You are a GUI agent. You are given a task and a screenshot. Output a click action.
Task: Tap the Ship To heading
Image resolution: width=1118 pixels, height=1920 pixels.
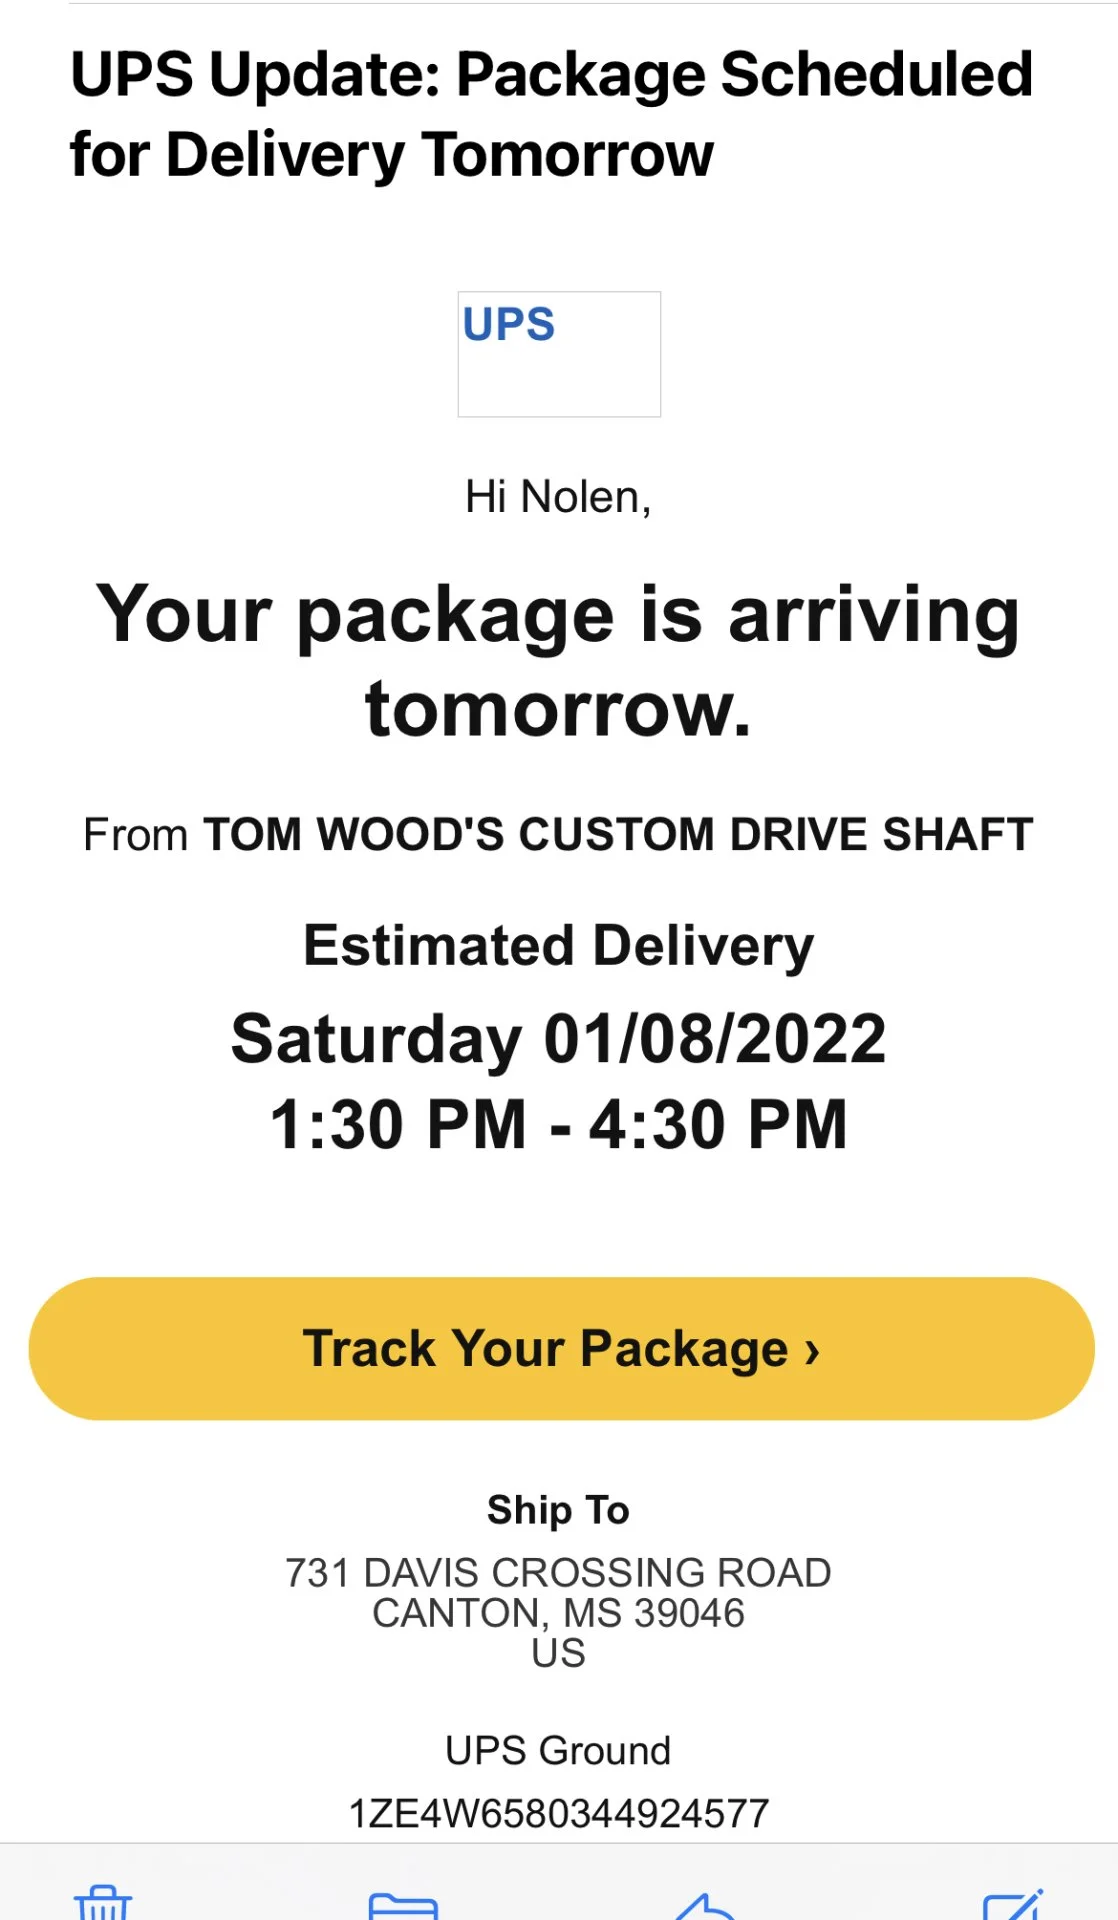tap(558, 1510)
